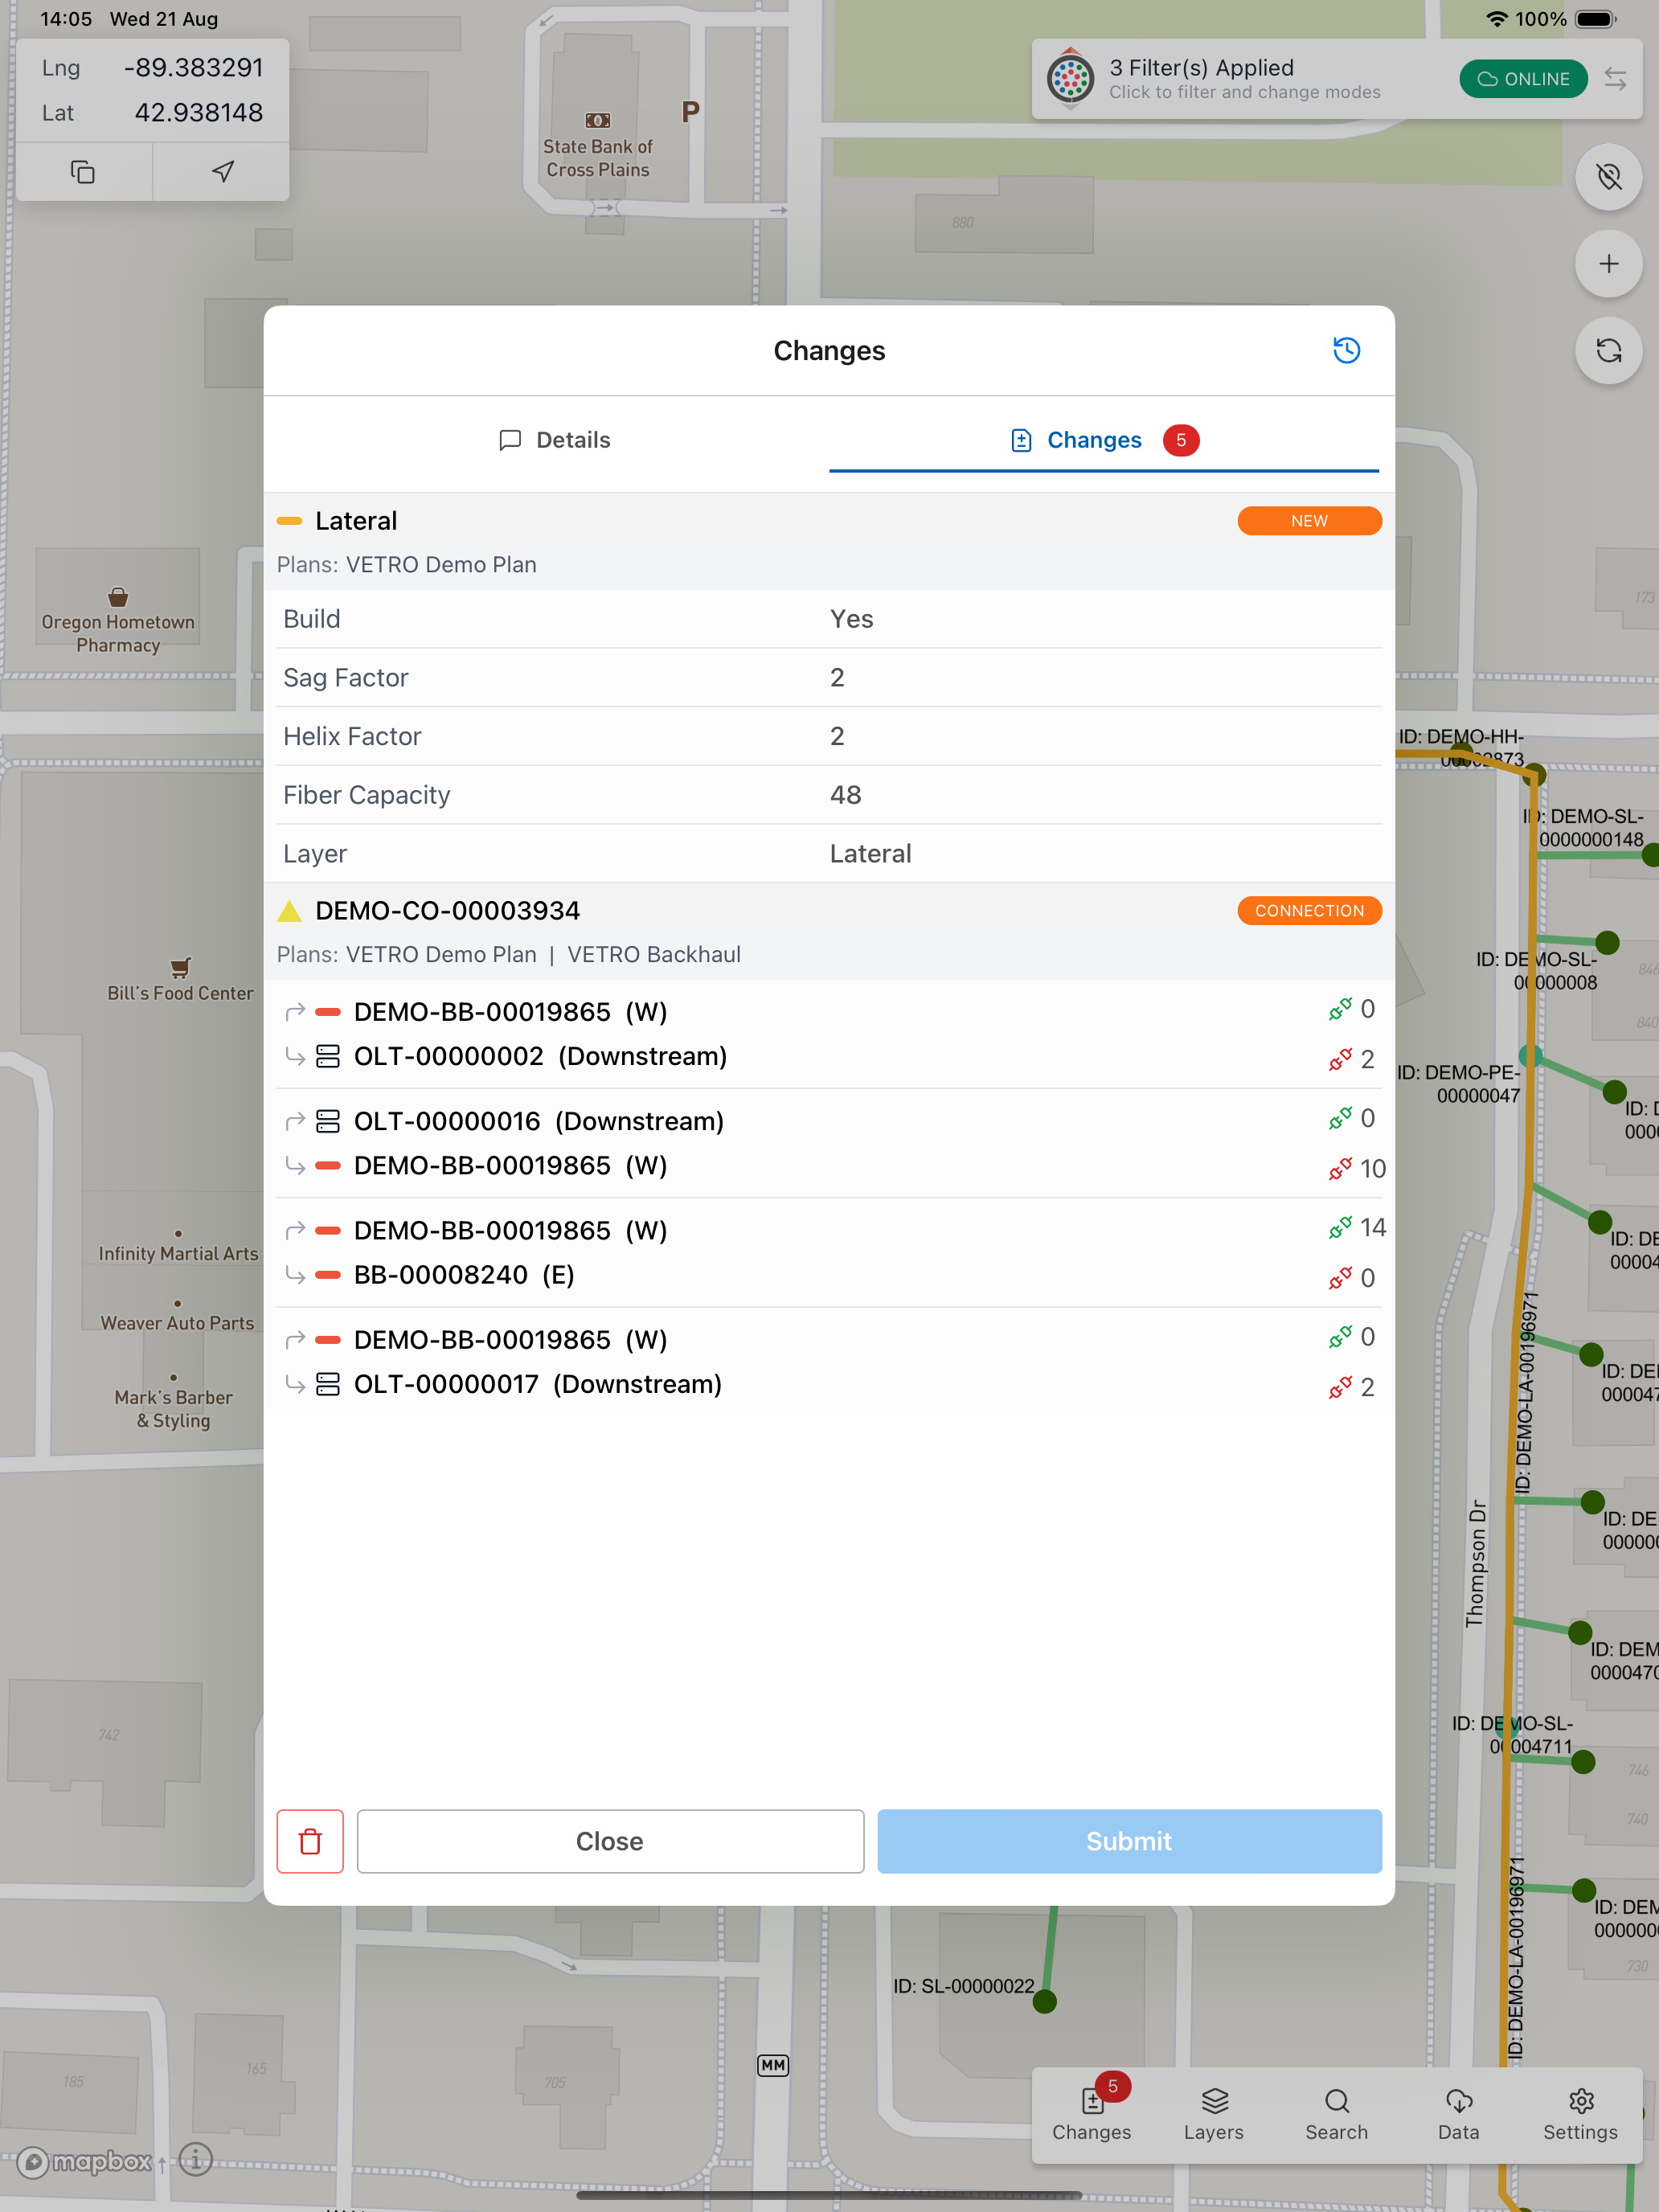This screenshot has width=1659, height=2212.
Task: Tap the swap arrows icon beside ONLINE
Action: click(x=1615, y=79)
